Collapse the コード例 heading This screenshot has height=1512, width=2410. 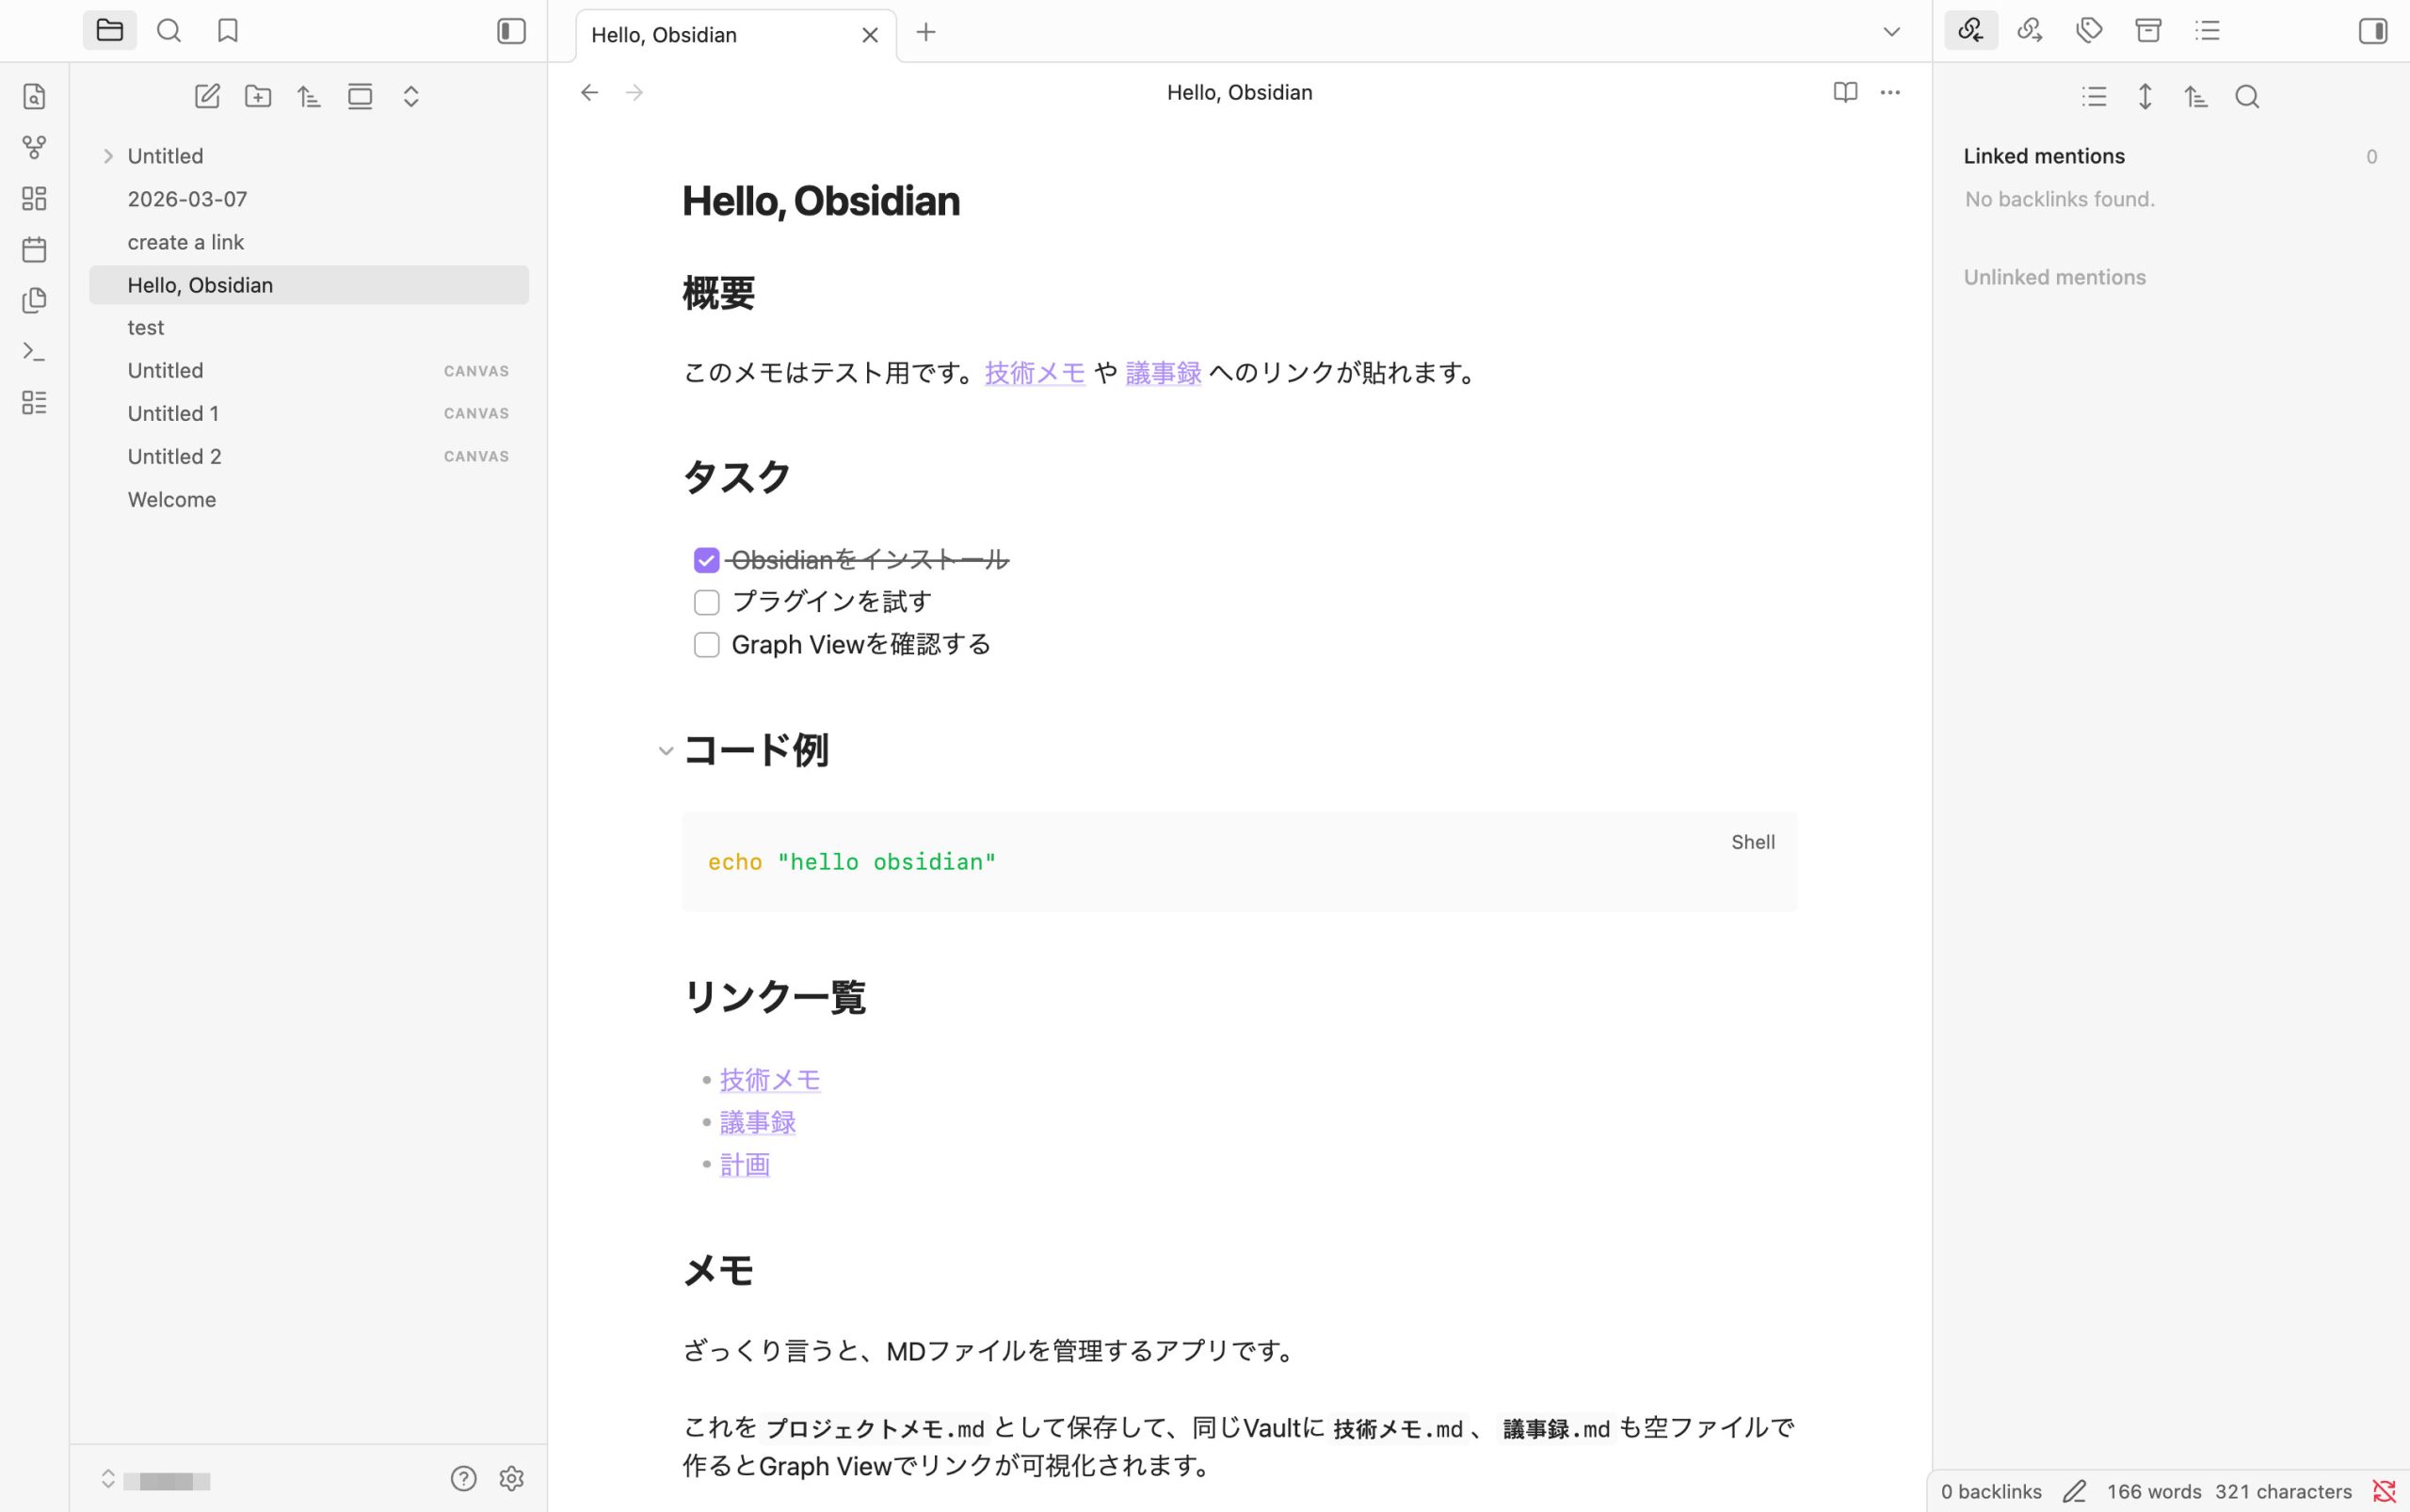point(666,751)
